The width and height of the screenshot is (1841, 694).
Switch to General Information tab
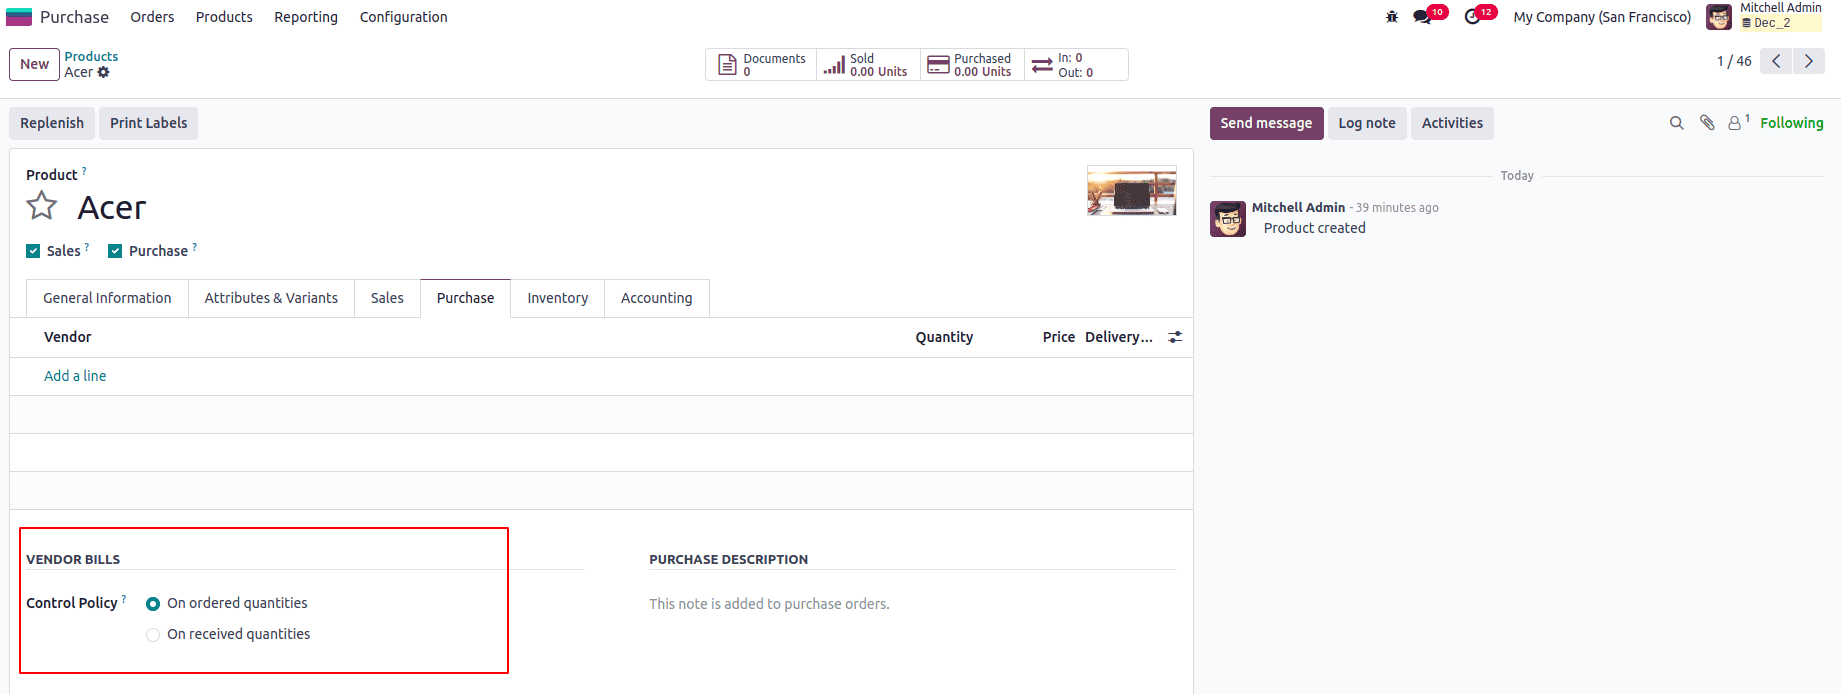coord(107,298)
